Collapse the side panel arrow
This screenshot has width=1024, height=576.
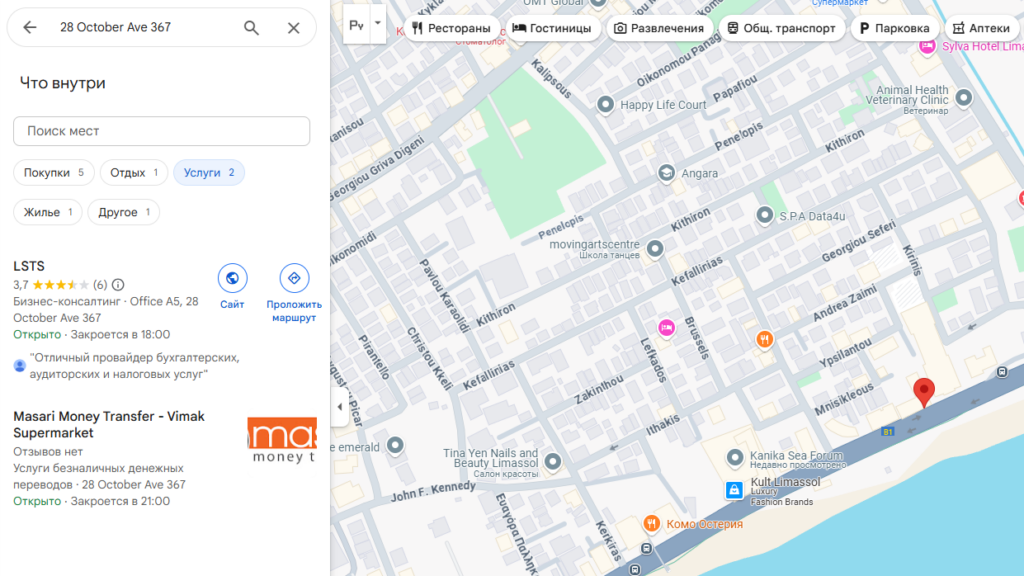tap(339, 407)
